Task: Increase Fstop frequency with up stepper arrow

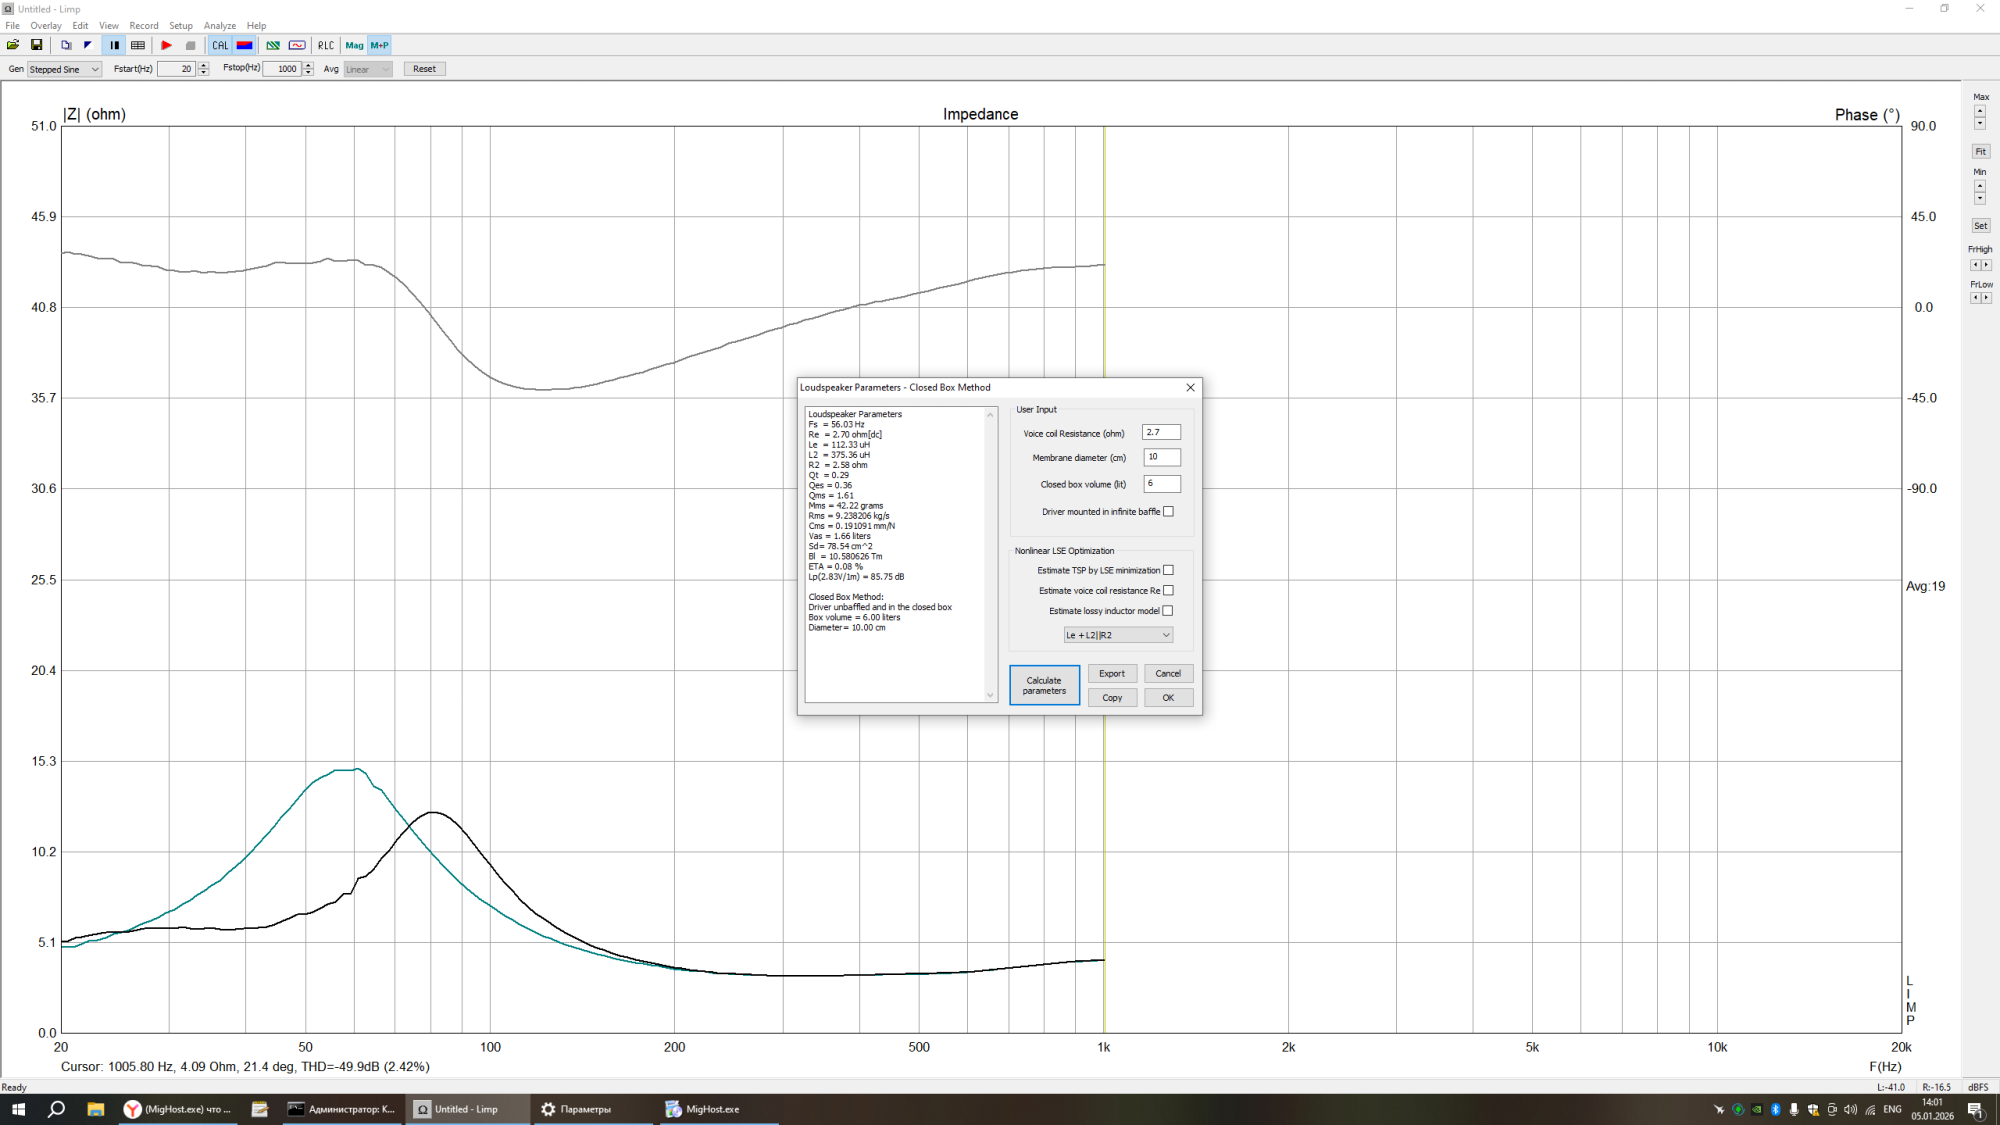Action: tap(308, 65)
